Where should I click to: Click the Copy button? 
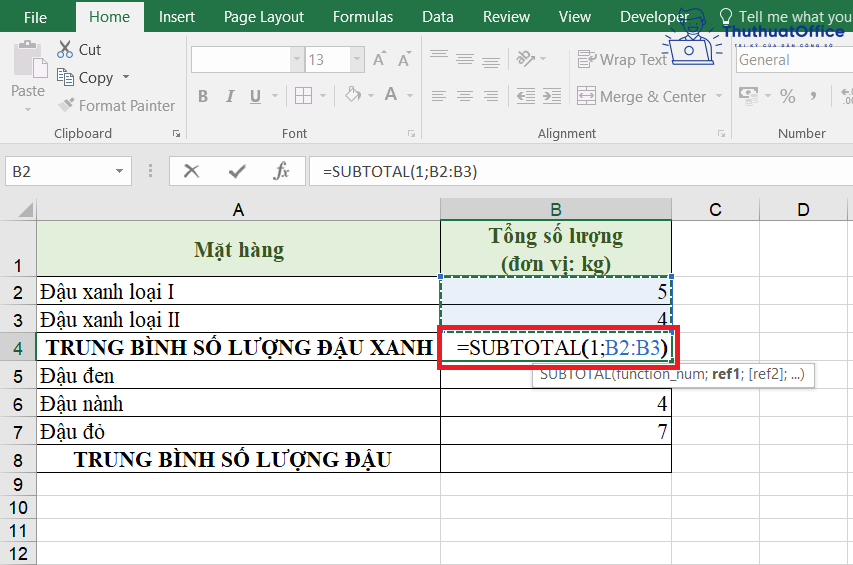click(x=85, y=78)
